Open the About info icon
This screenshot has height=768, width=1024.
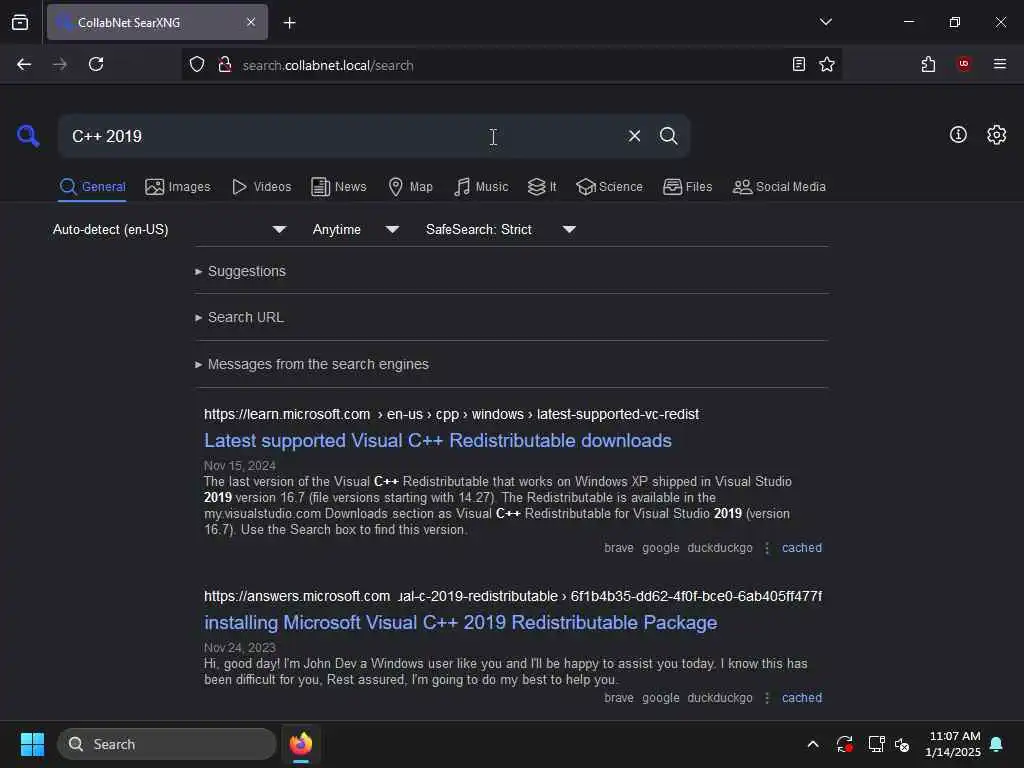[958, 135]
